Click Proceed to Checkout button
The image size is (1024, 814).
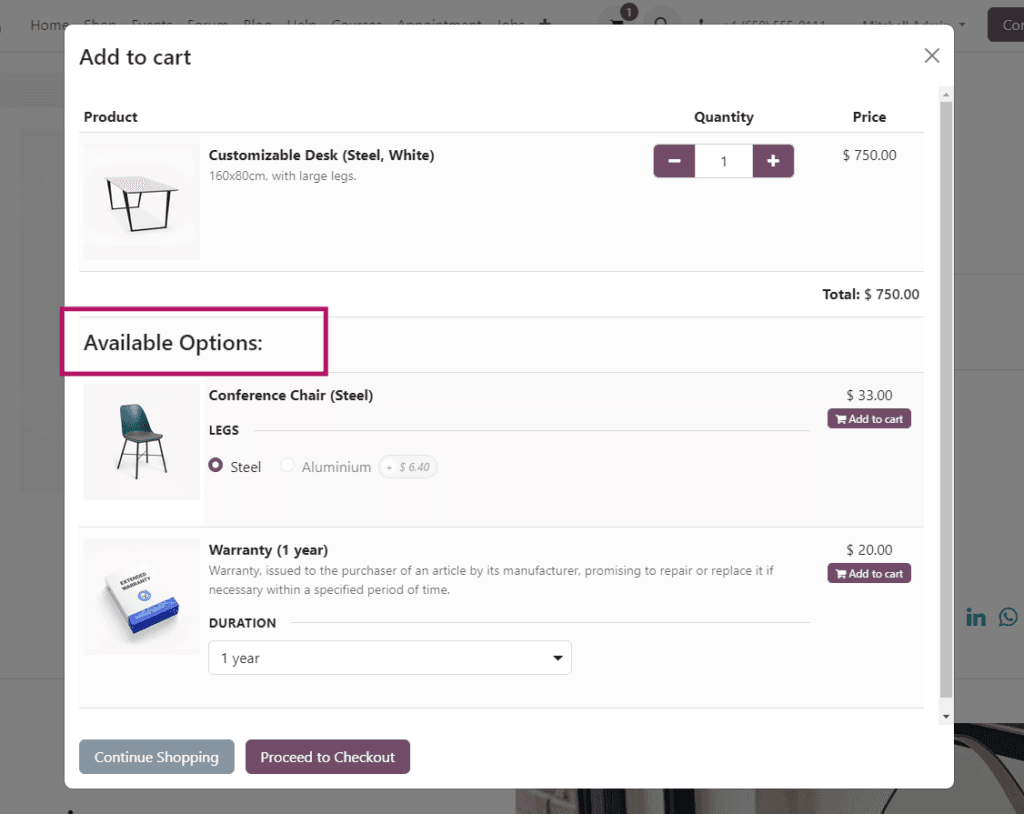pyautogui.click(x=328, y=757)
